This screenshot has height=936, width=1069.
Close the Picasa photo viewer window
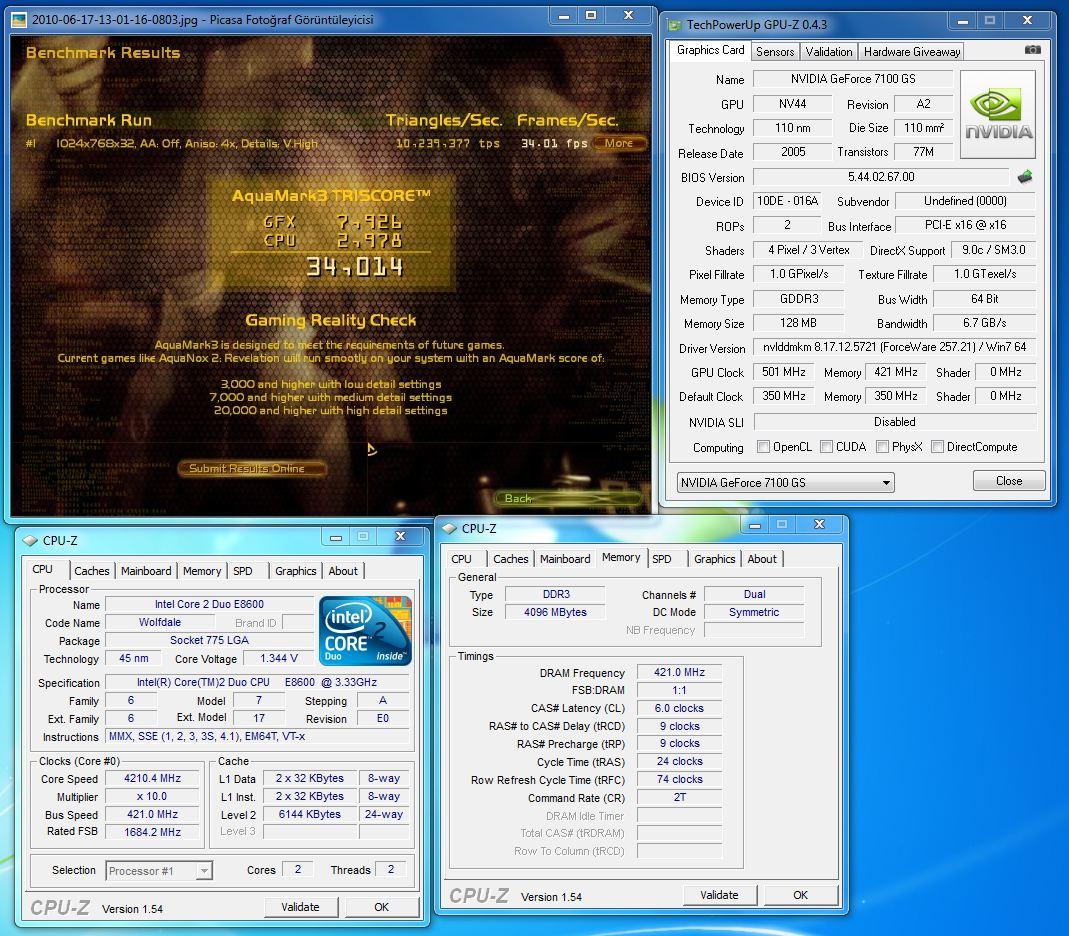629,15
